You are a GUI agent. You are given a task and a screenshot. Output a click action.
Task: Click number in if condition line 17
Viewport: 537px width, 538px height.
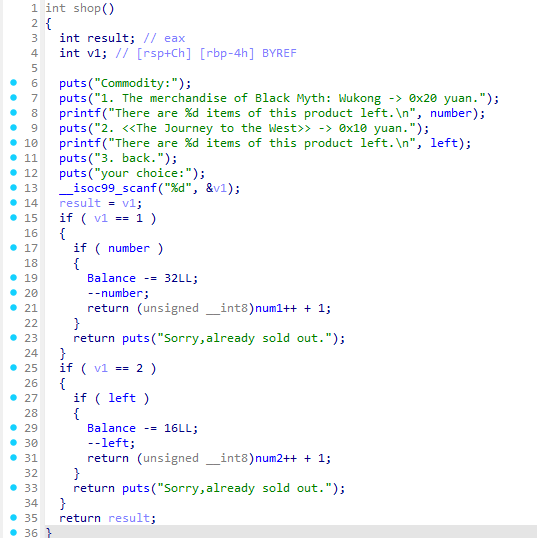pos(129,248)
